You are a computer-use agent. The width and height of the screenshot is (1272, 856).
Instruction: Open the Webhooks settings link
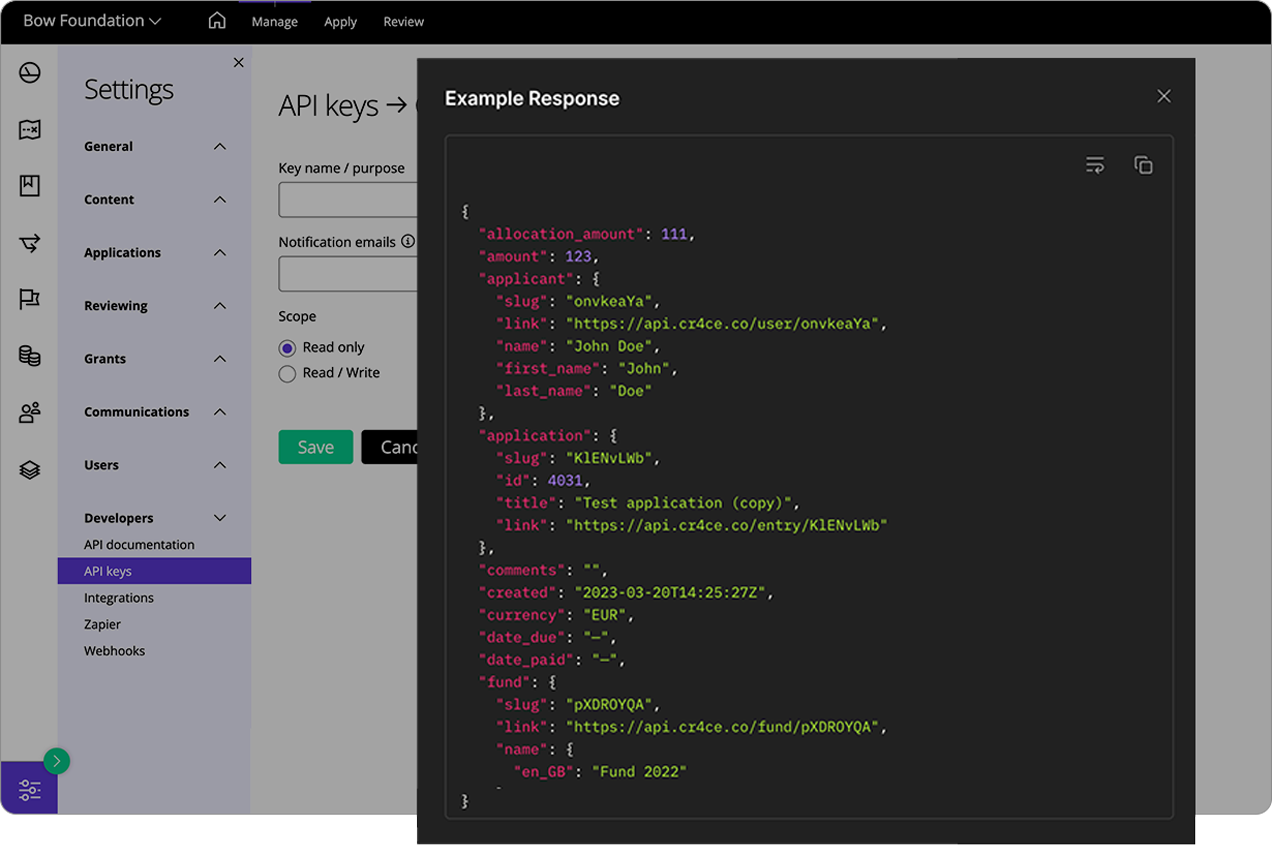pyautogui.click(x=115, y=651)
